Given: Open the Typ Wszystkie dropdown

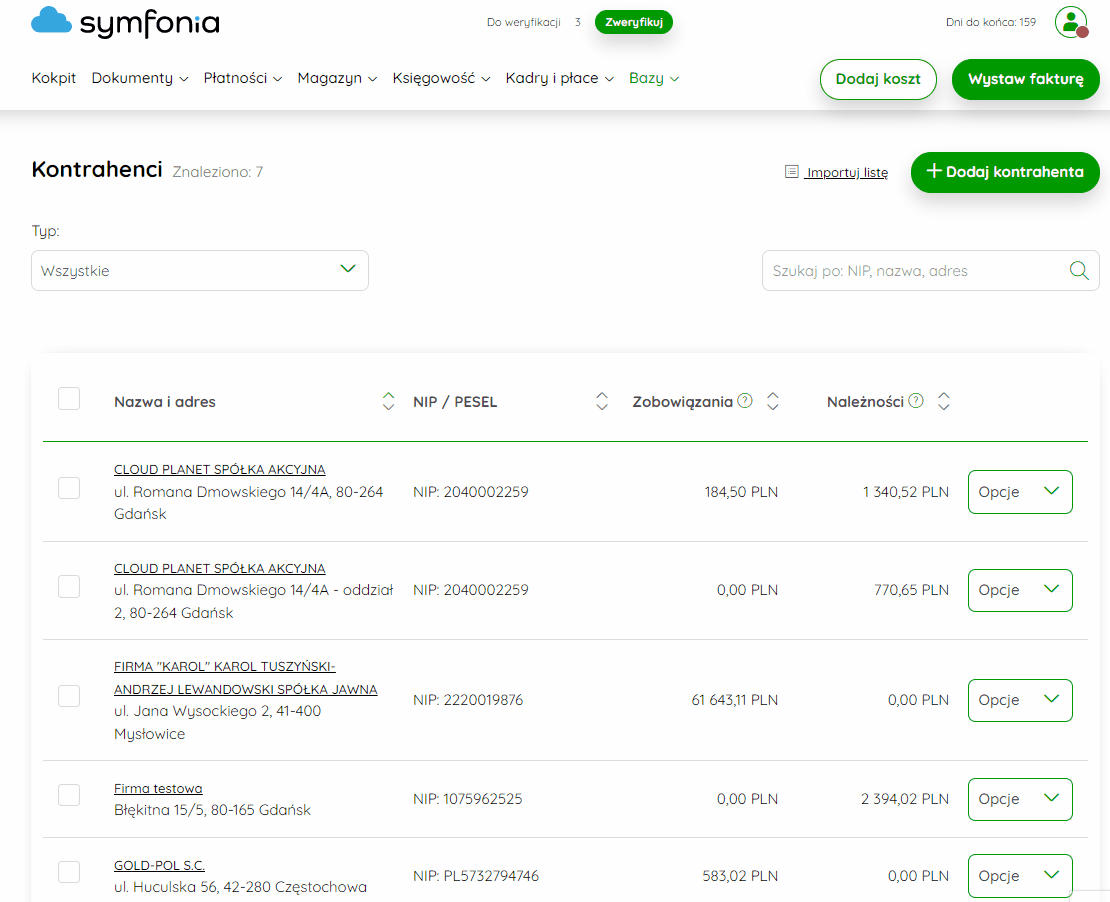Looking at the screenshot, I should tap(200, 270).
